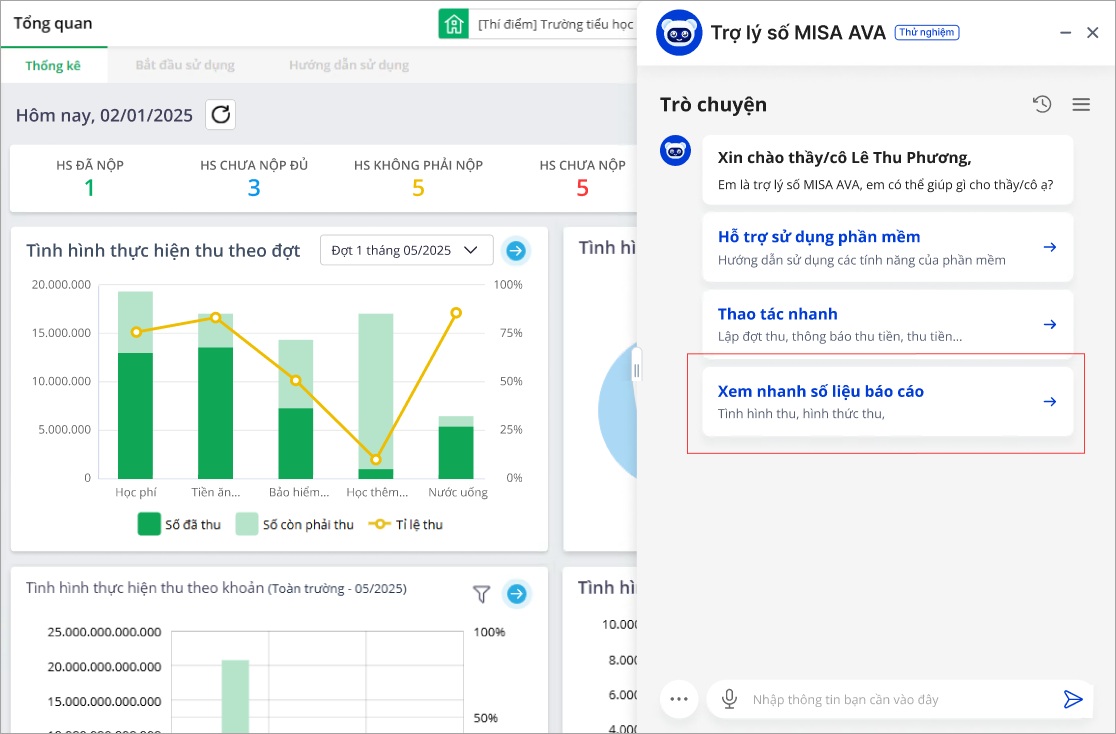Image resolution: width=1116 pixels, height=734 pixels.
Task: Open Xem nhanh số liệu báo cáo link
Action: pyautogui.click(x=821, y=391)
